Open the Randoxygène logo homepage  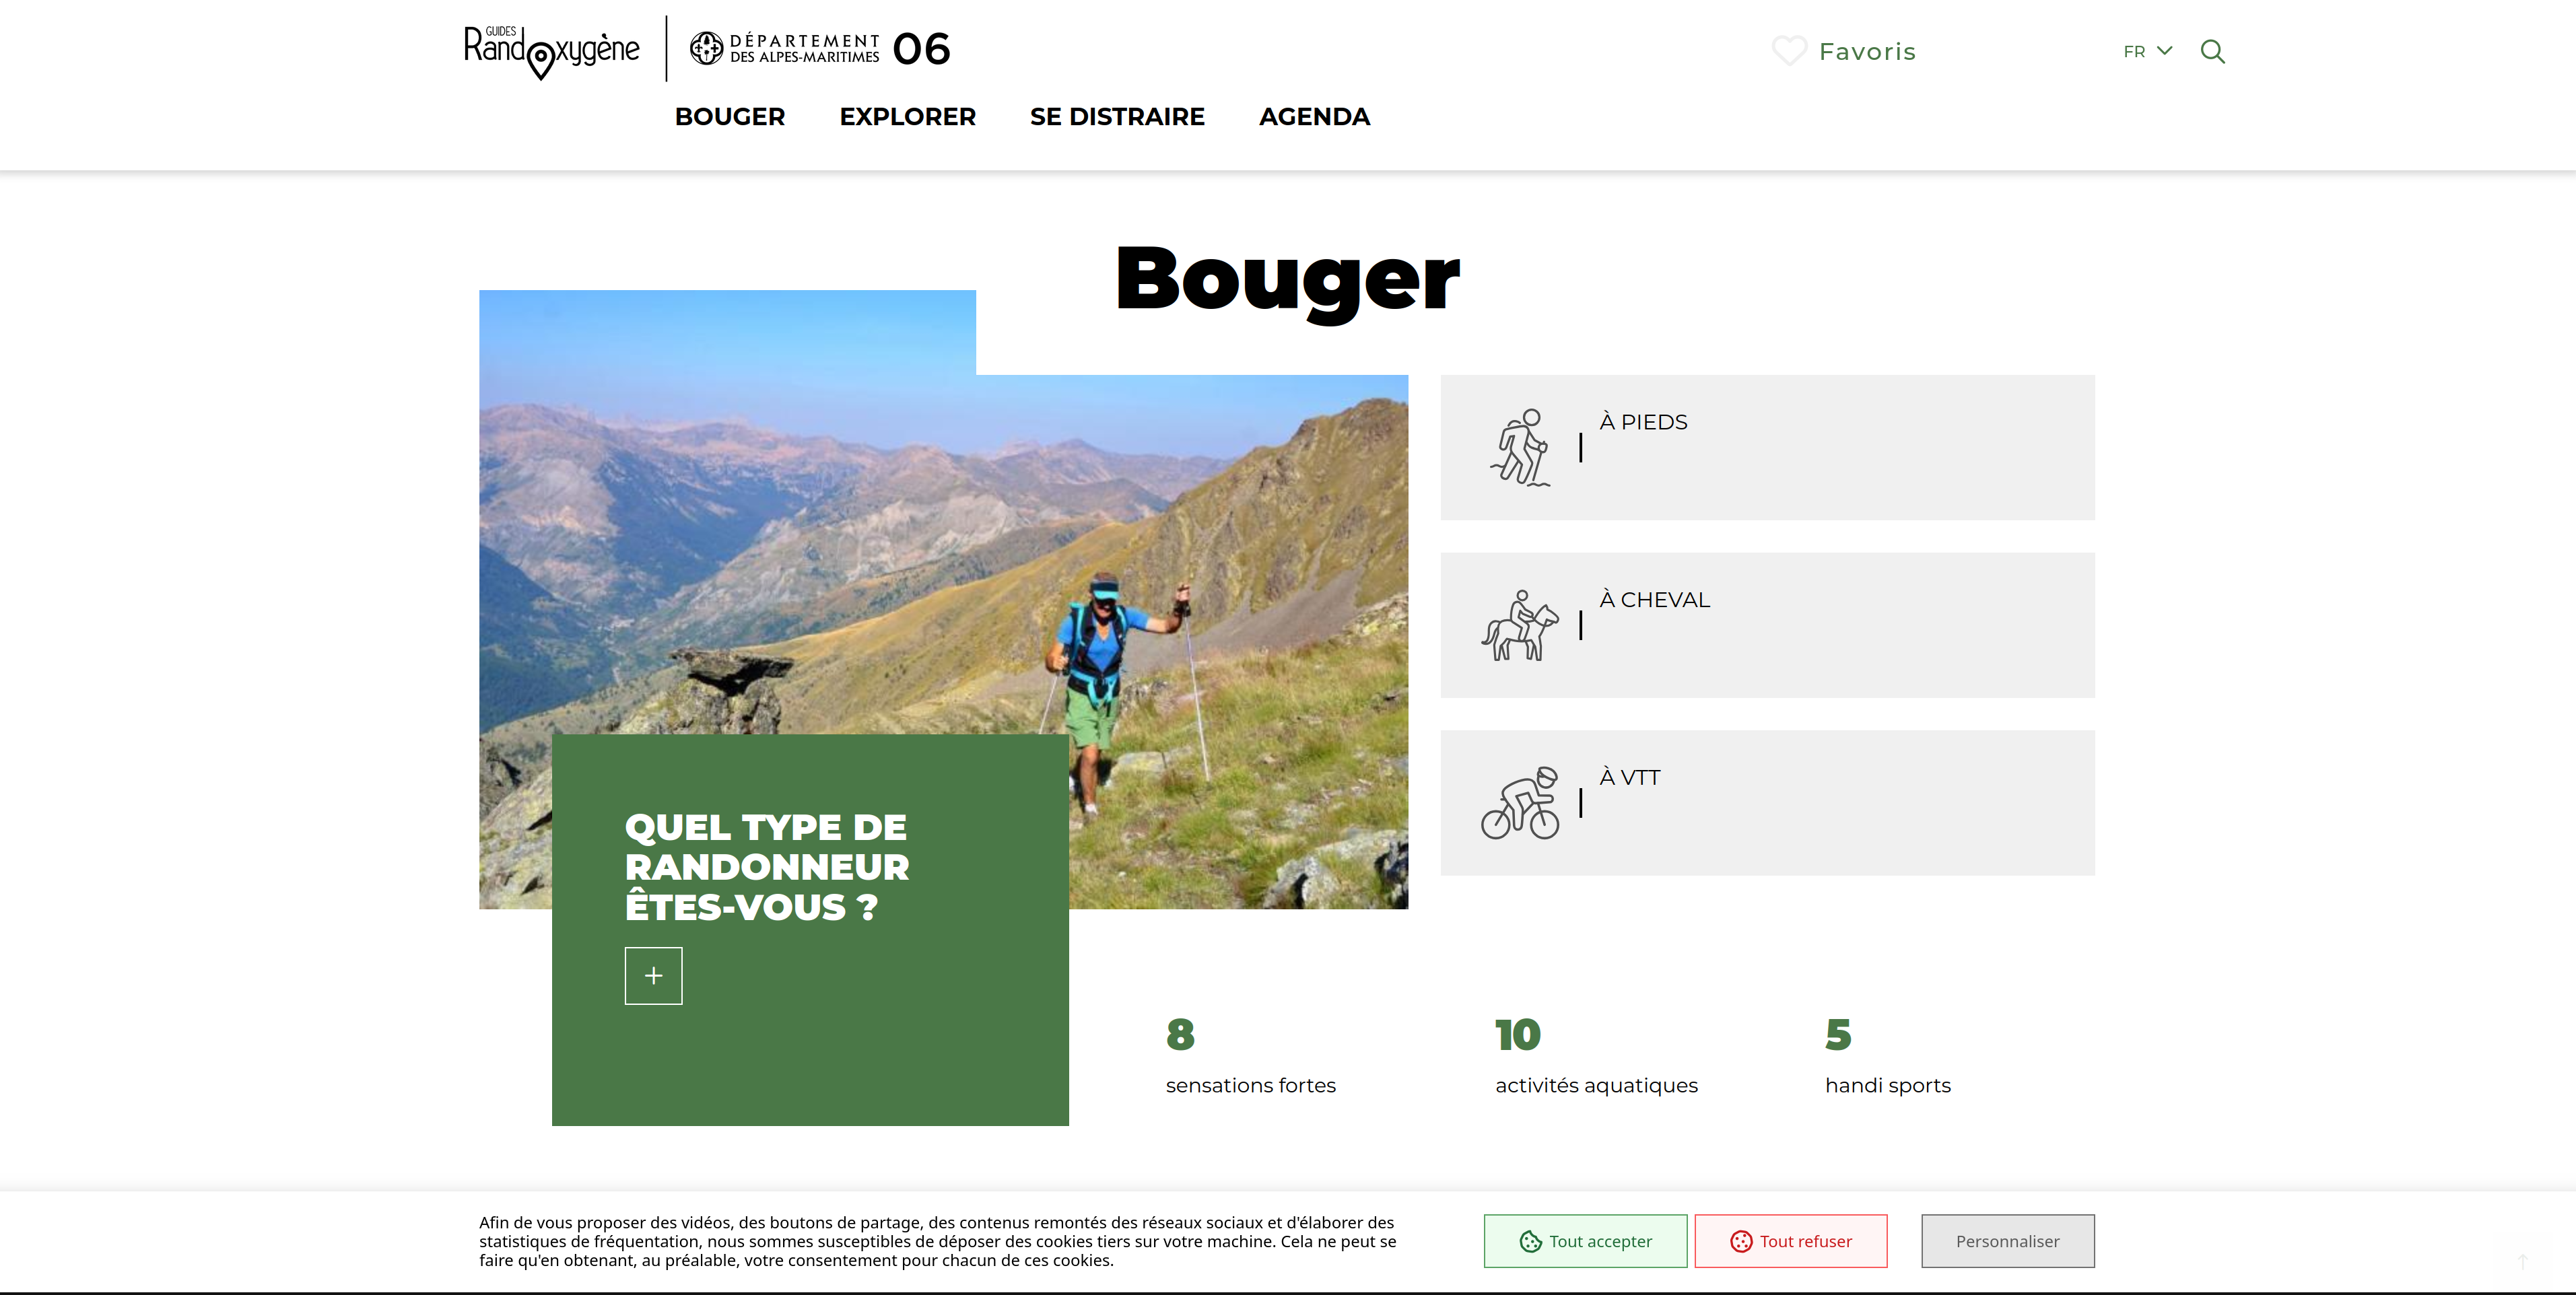(x=551, y=50)
